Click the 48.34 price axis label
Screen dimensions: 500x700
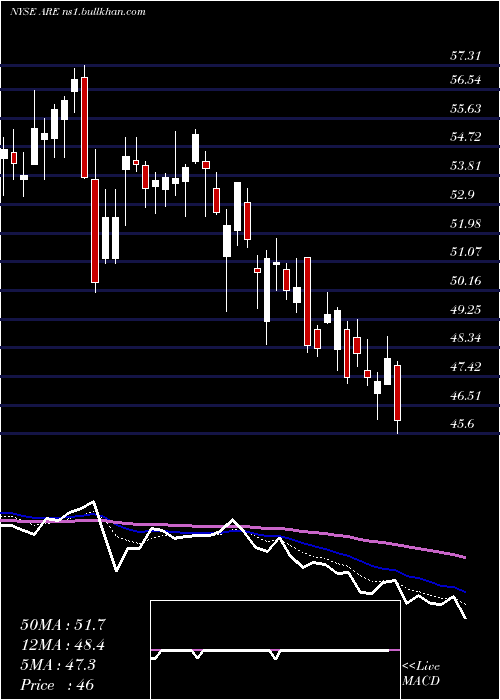(x=466, y=338)
